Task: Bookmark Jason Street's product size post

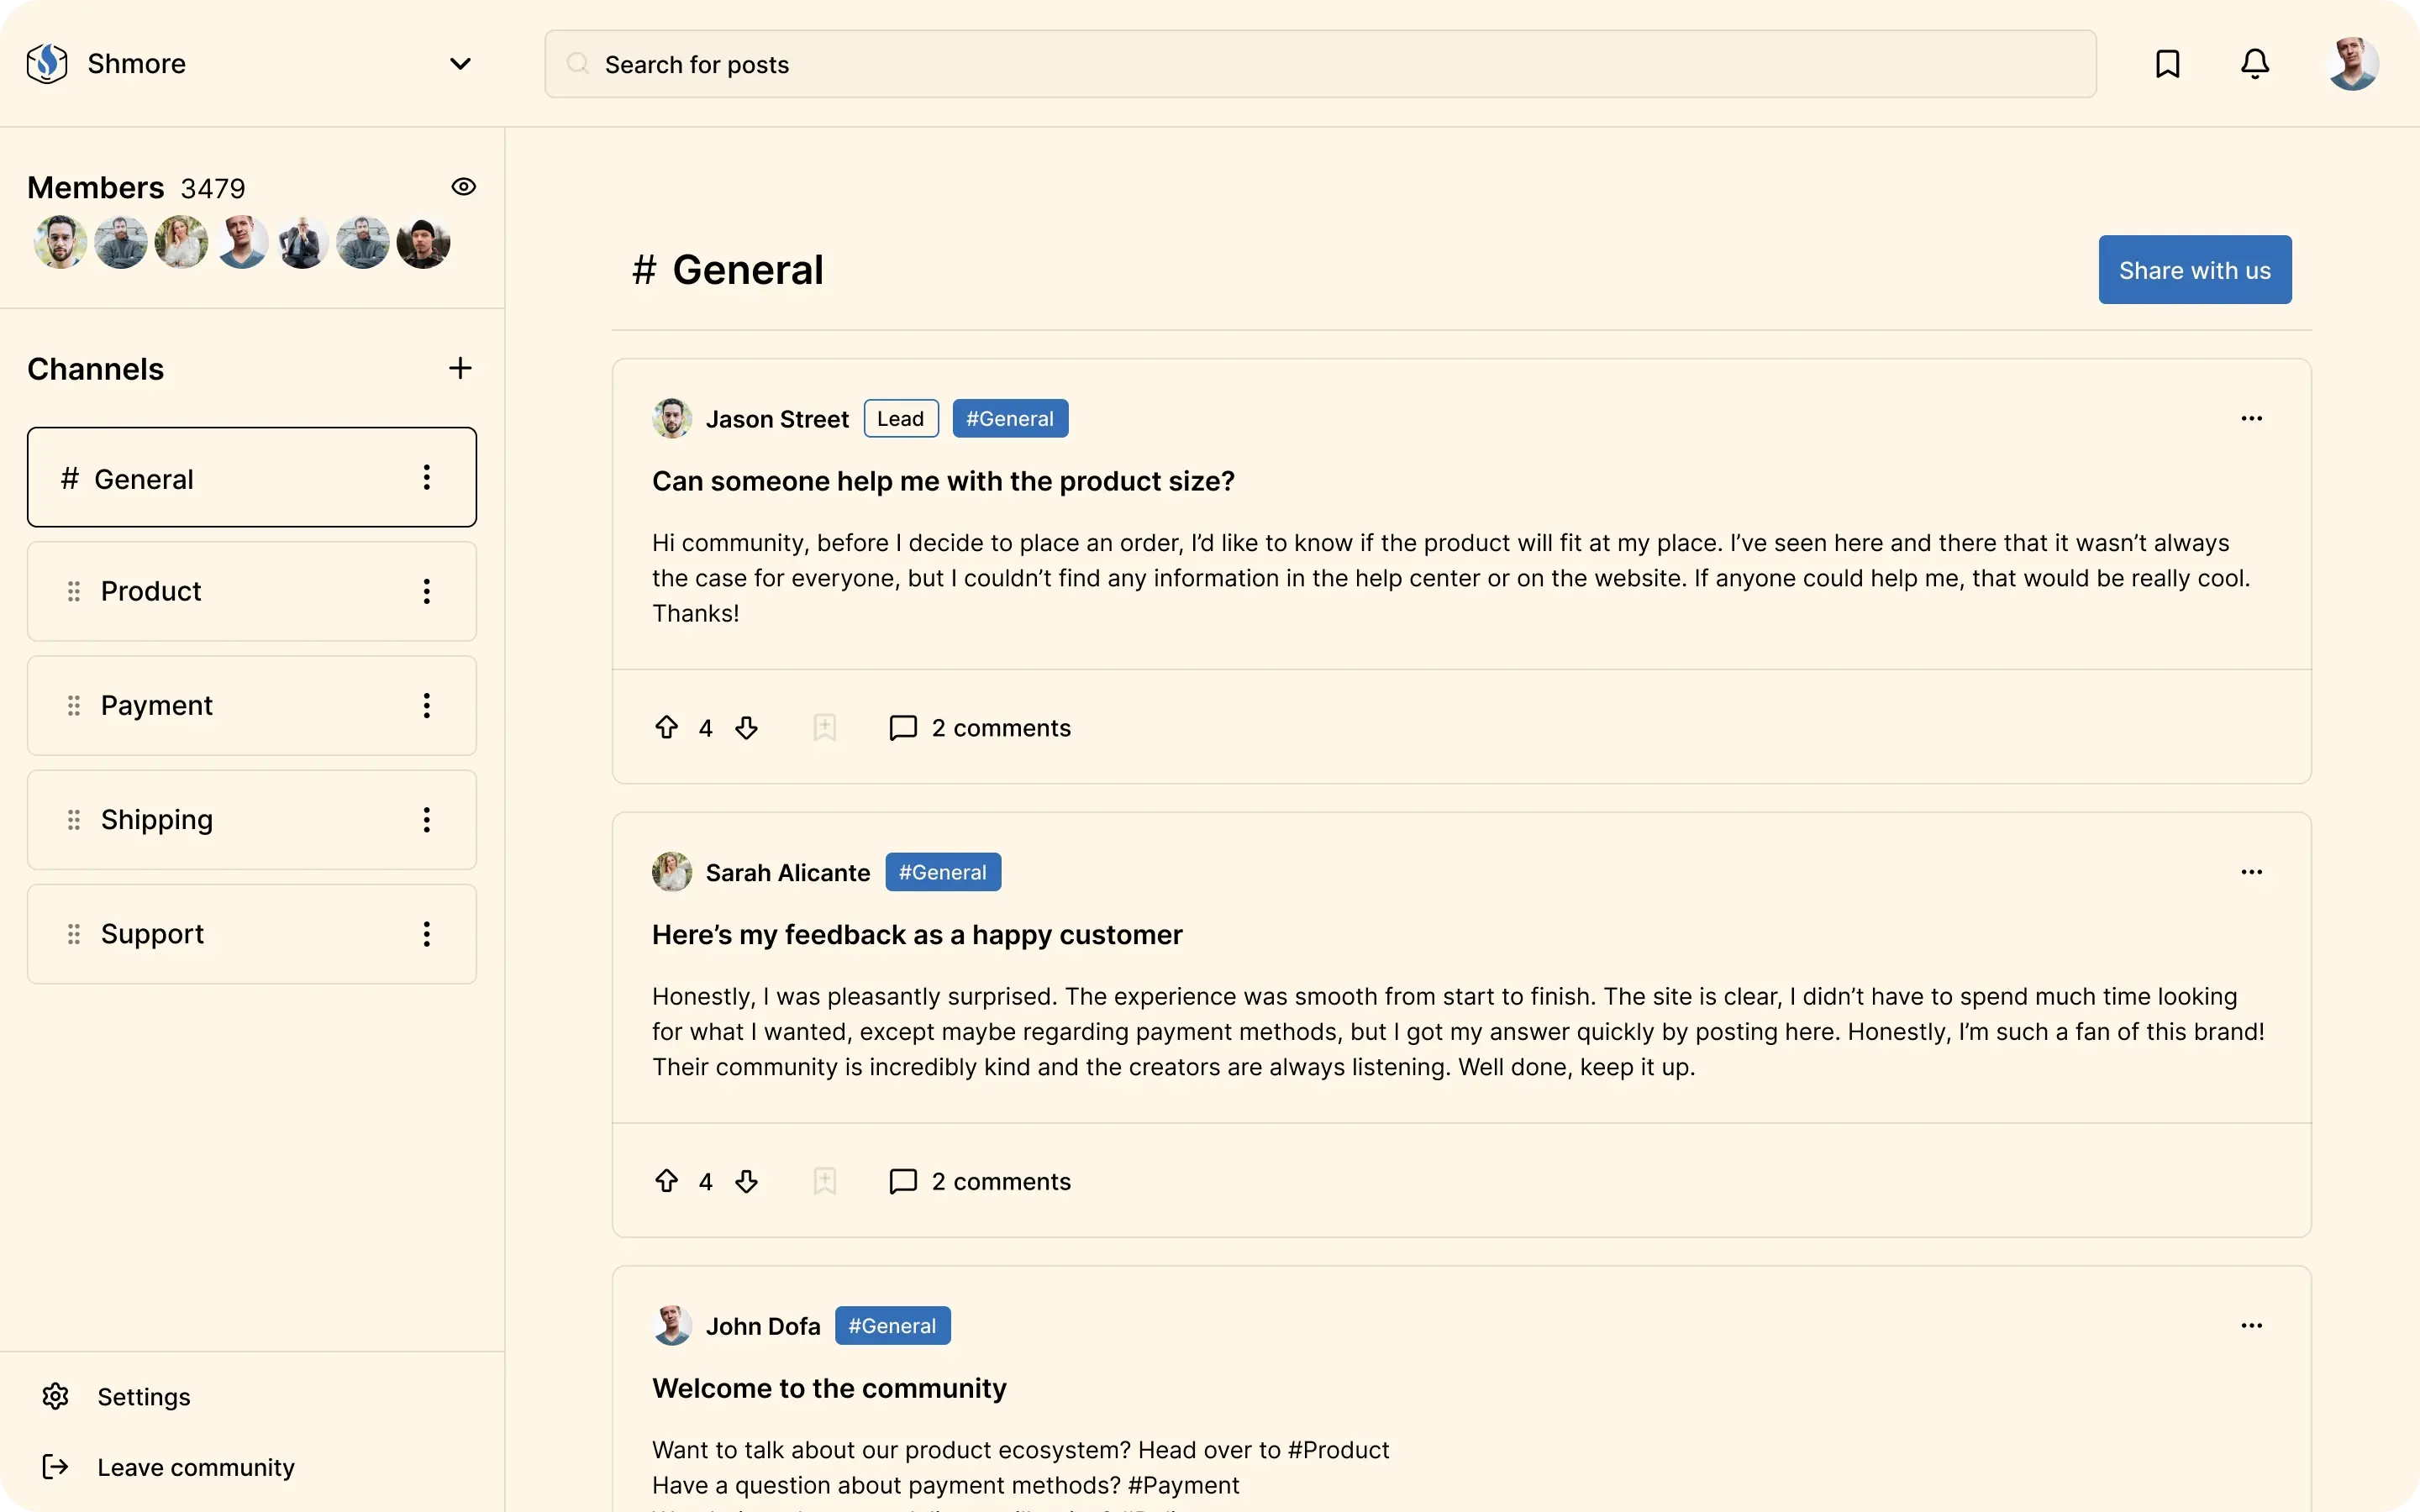Action: point(823,727)
